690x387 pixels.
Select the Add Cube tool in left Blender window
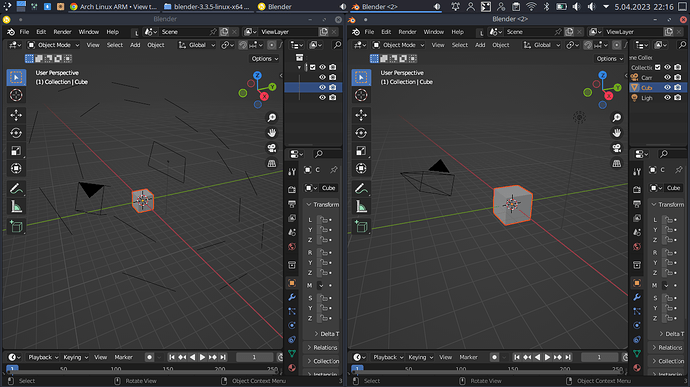point(16,227)
